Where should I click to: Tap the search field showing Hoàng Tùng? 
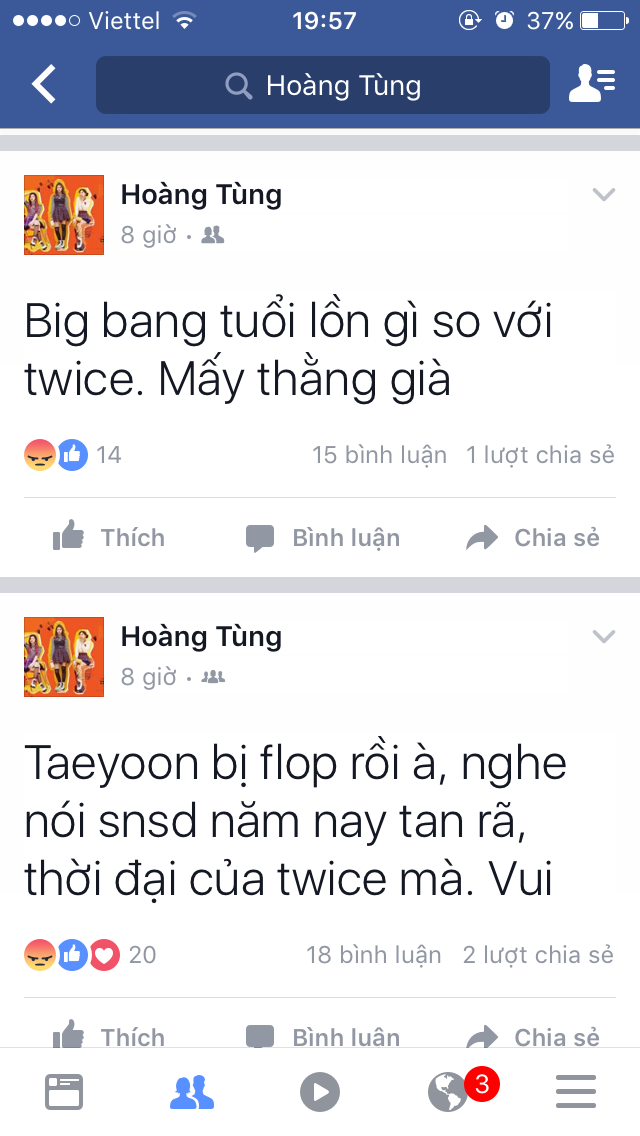[x=323, y=85]
